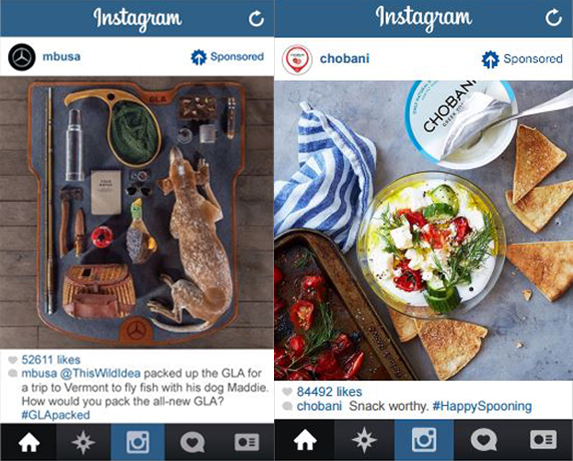Tap refresh icon above mbusa post
Viewport: 573px width, 461px height.
[x=256, y=18]
